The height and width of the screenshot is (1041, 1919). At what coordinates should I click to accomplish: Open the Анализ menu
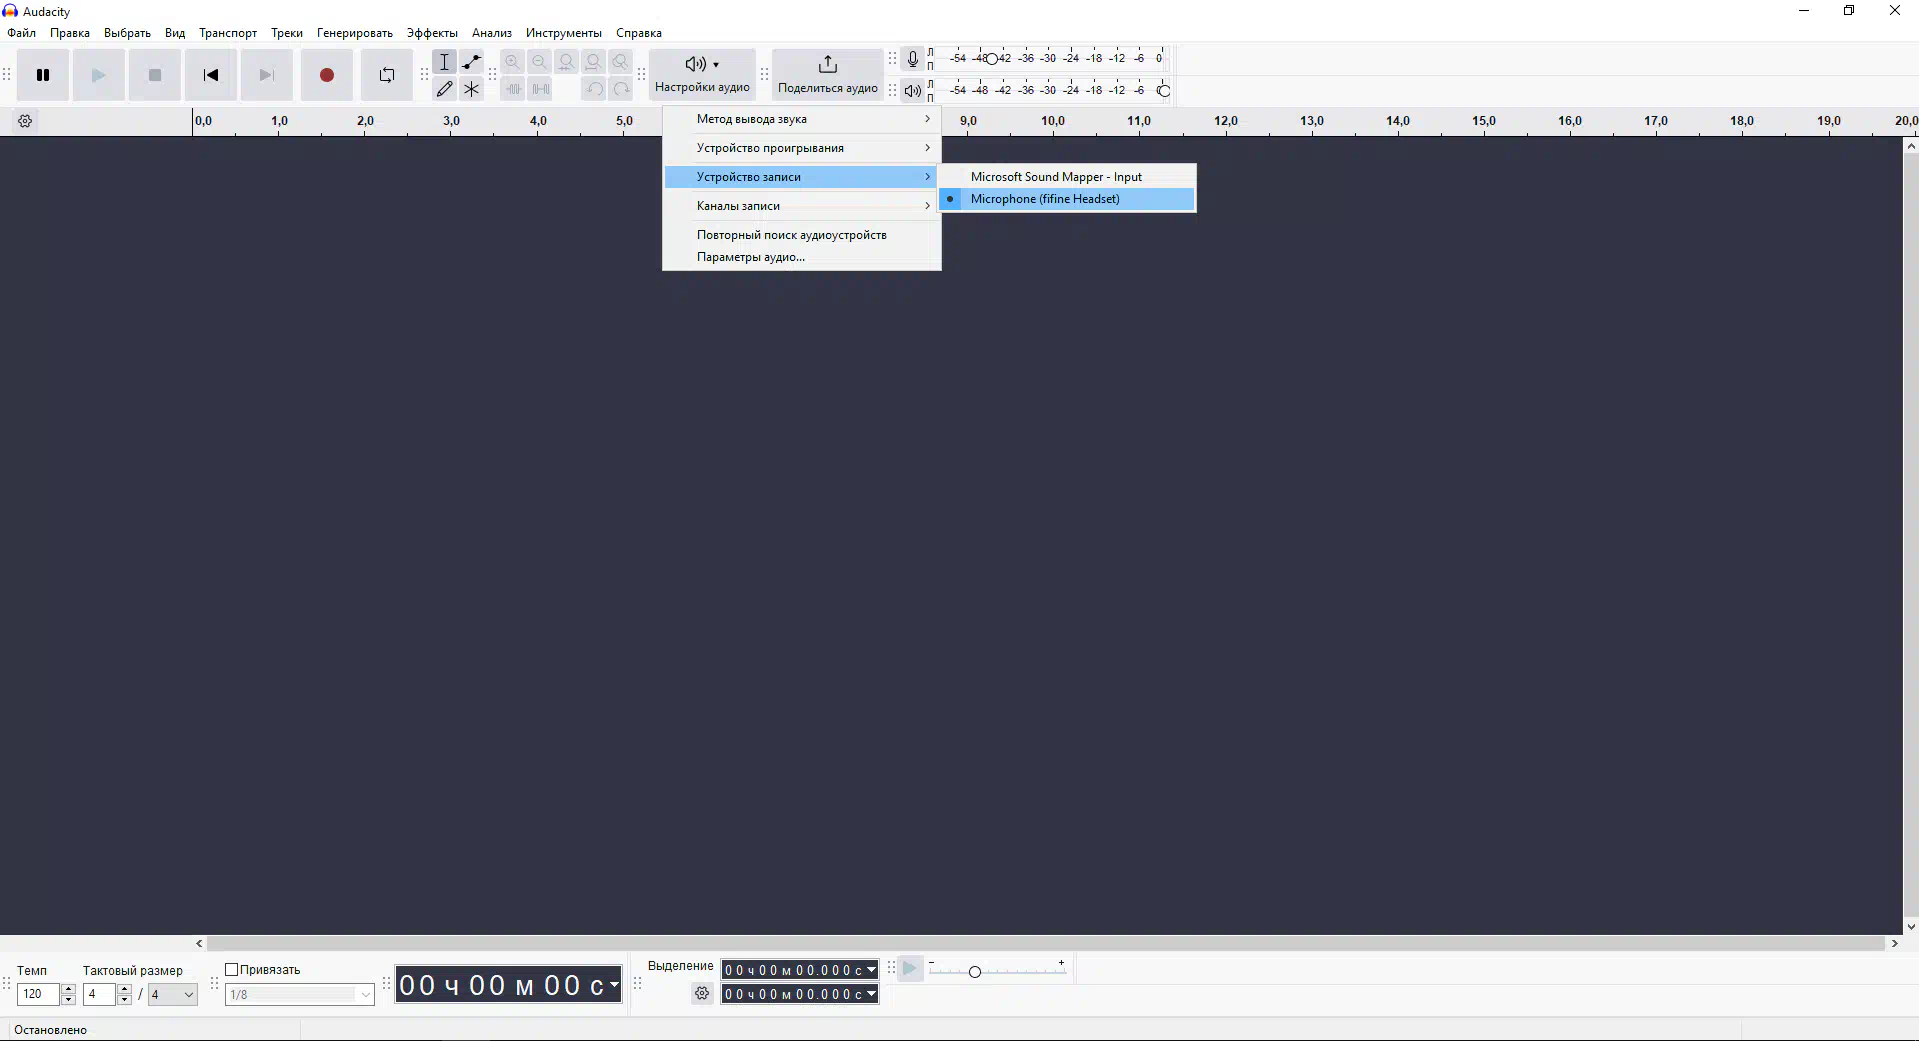point(492,33)
